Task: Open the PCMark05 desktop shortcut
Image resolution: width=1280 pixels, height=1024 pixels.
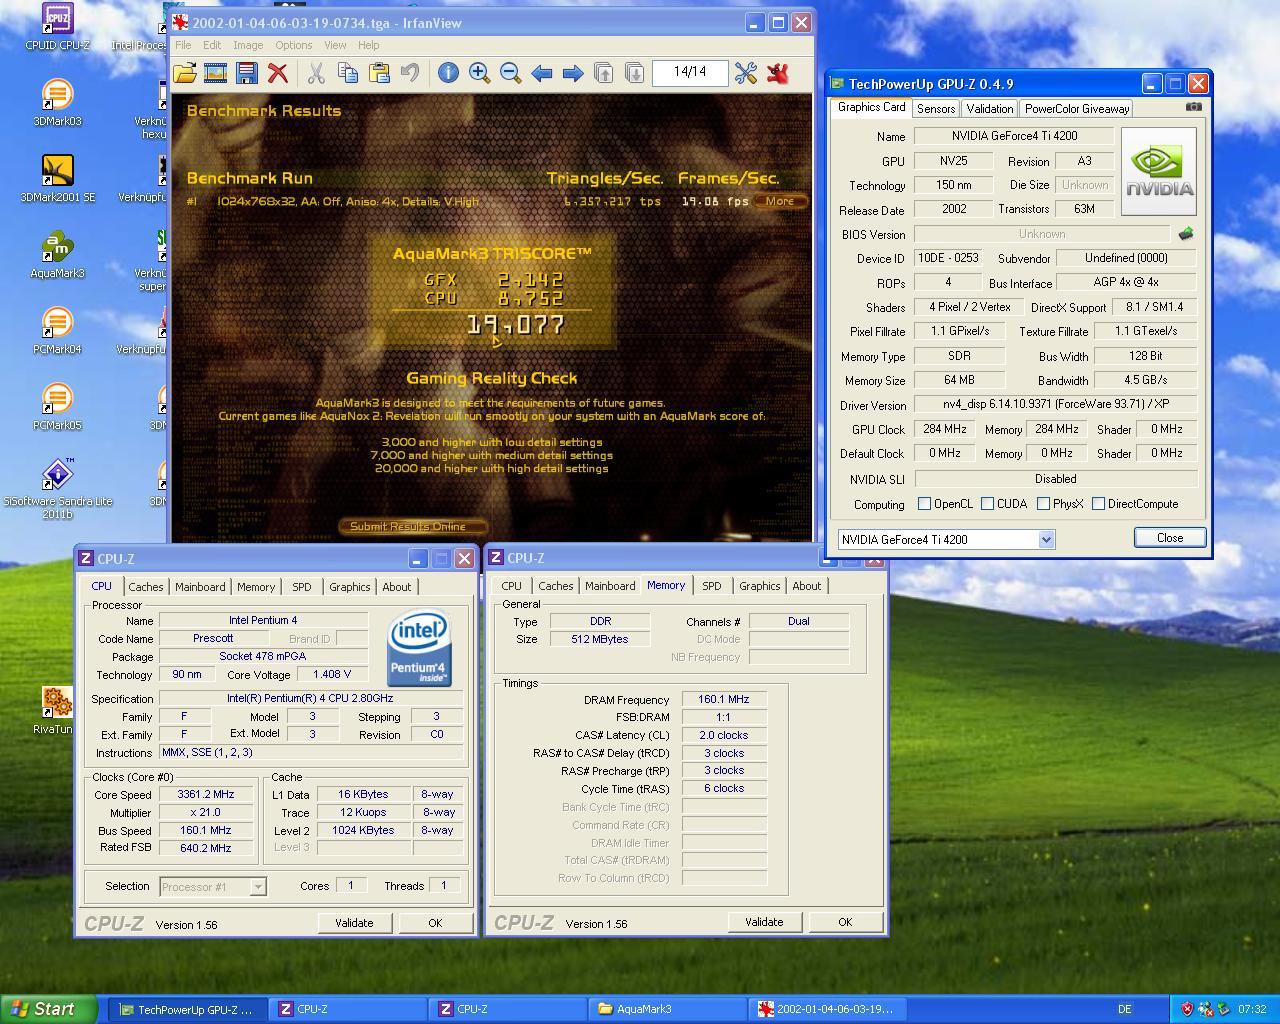Action: coord(57,407)
